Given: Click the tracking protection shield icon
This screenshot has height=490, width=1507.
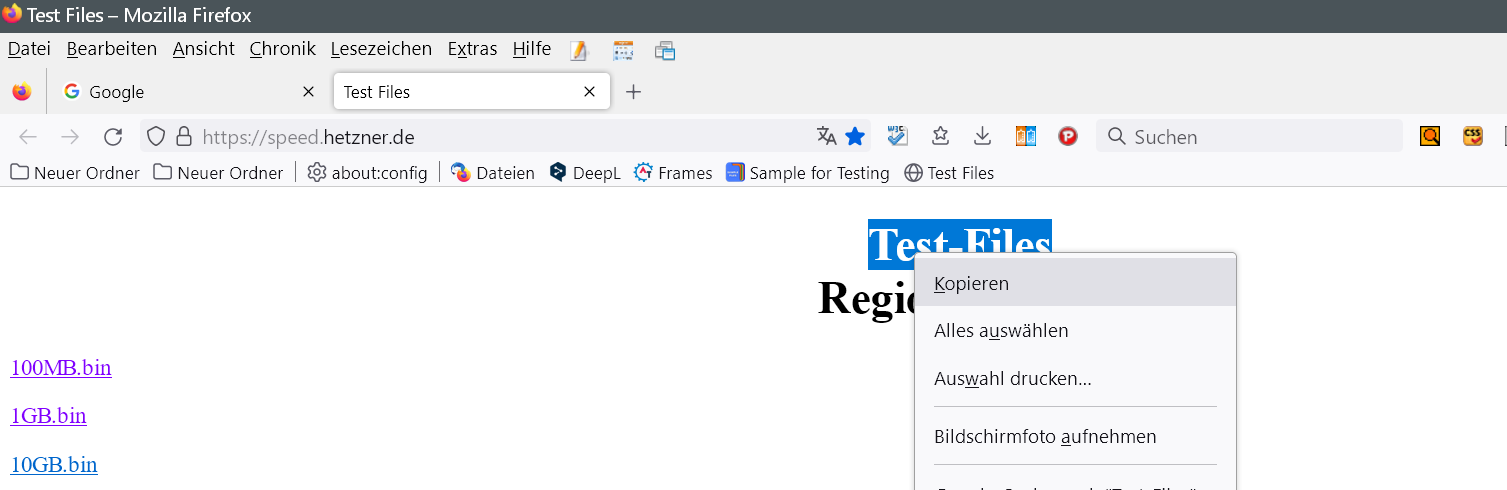Looking at the screenshot, I should coord(156,137).
